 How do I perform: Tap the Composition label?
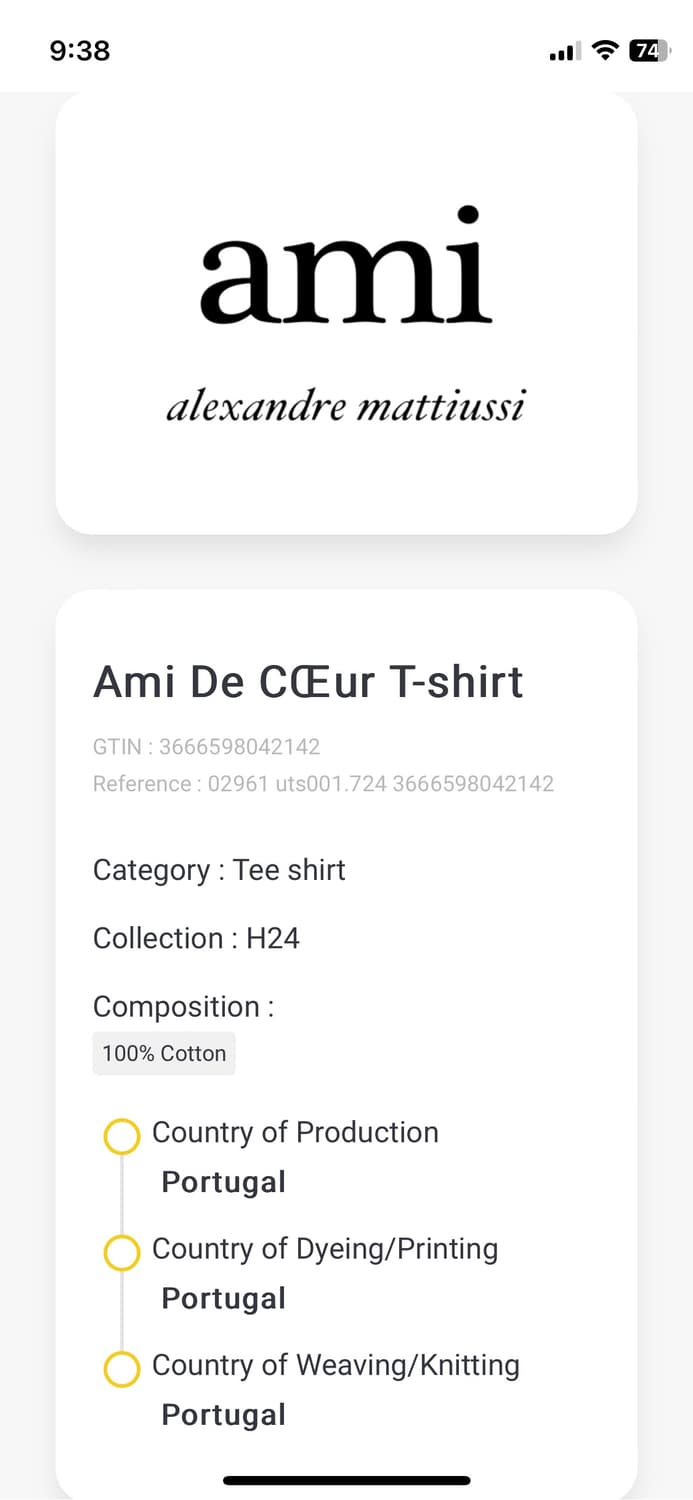(183, 1006)
